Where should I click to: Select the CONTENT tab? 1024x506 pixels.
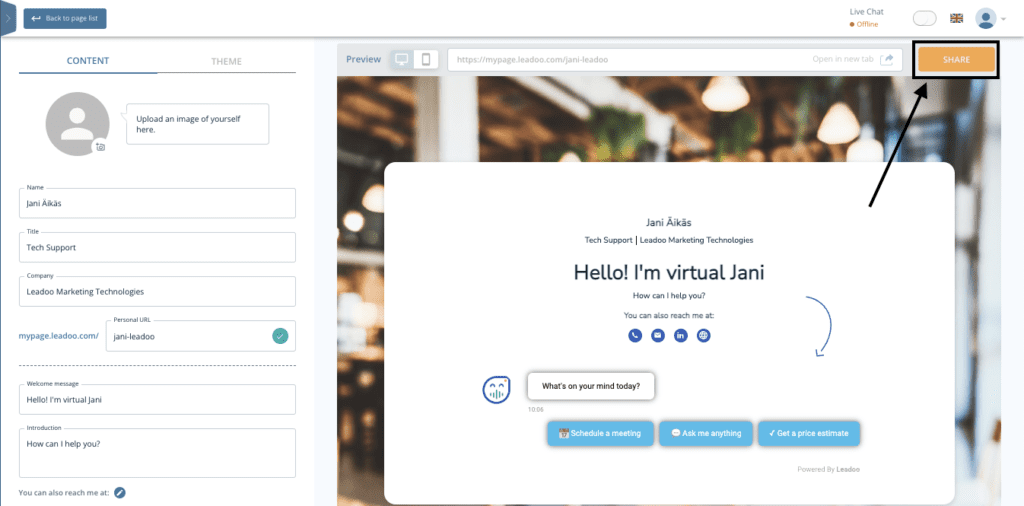88,61
